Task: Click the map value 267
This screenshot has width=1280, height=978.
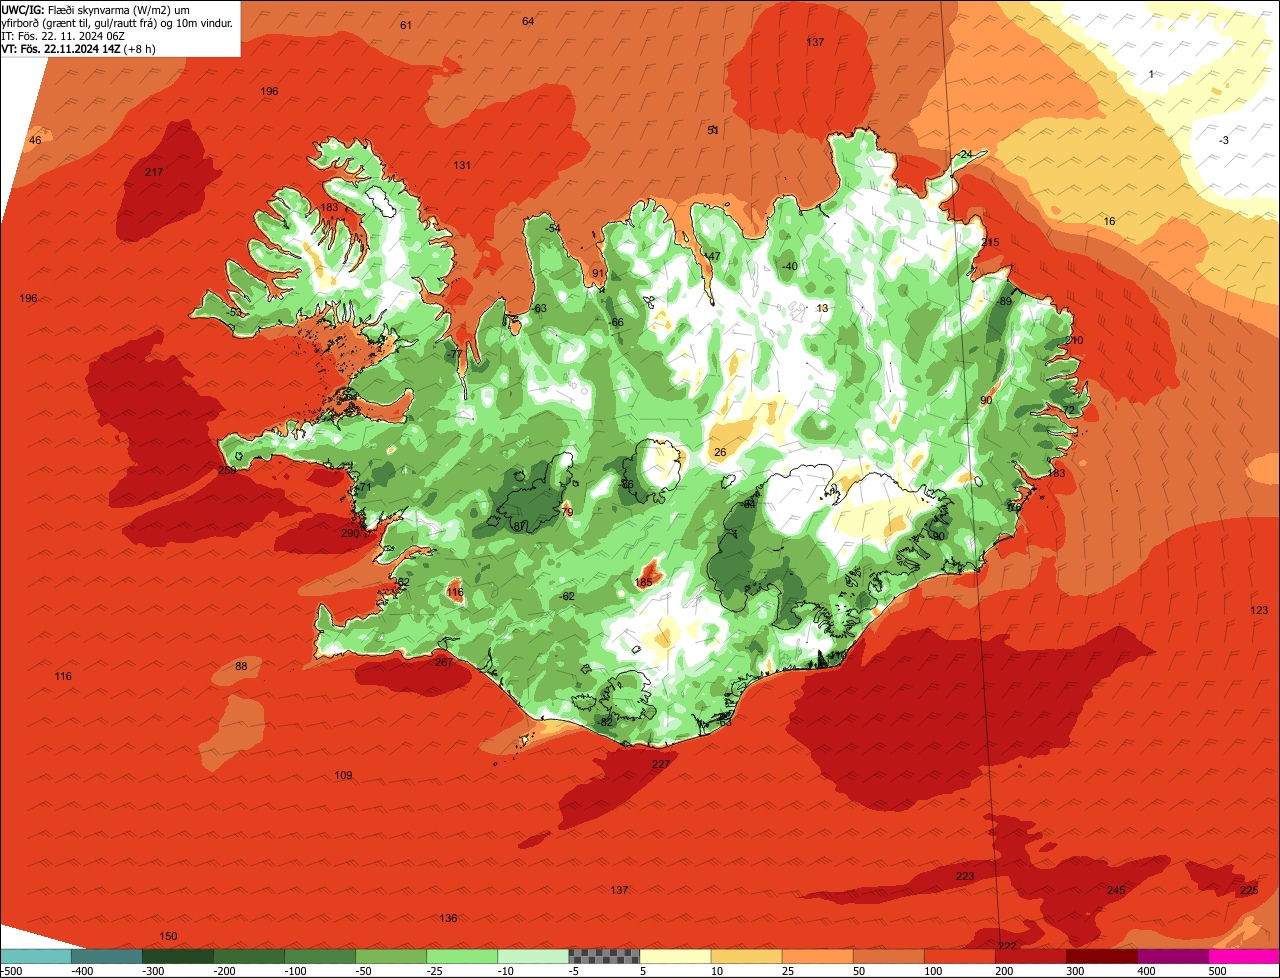Action: click(x=444, y=662)
